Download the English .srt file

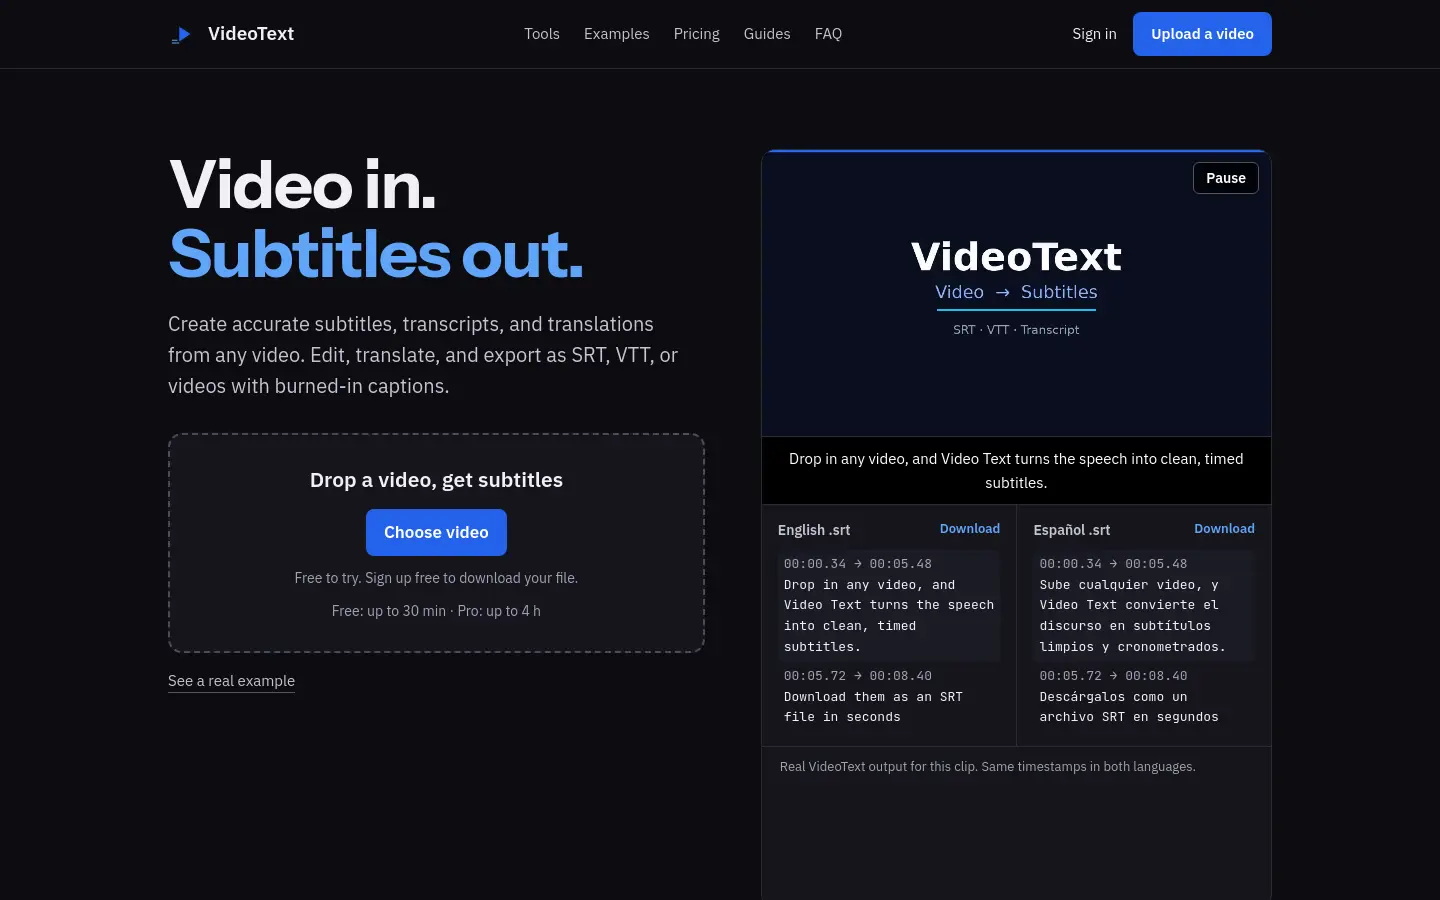[x=969, y=529]
